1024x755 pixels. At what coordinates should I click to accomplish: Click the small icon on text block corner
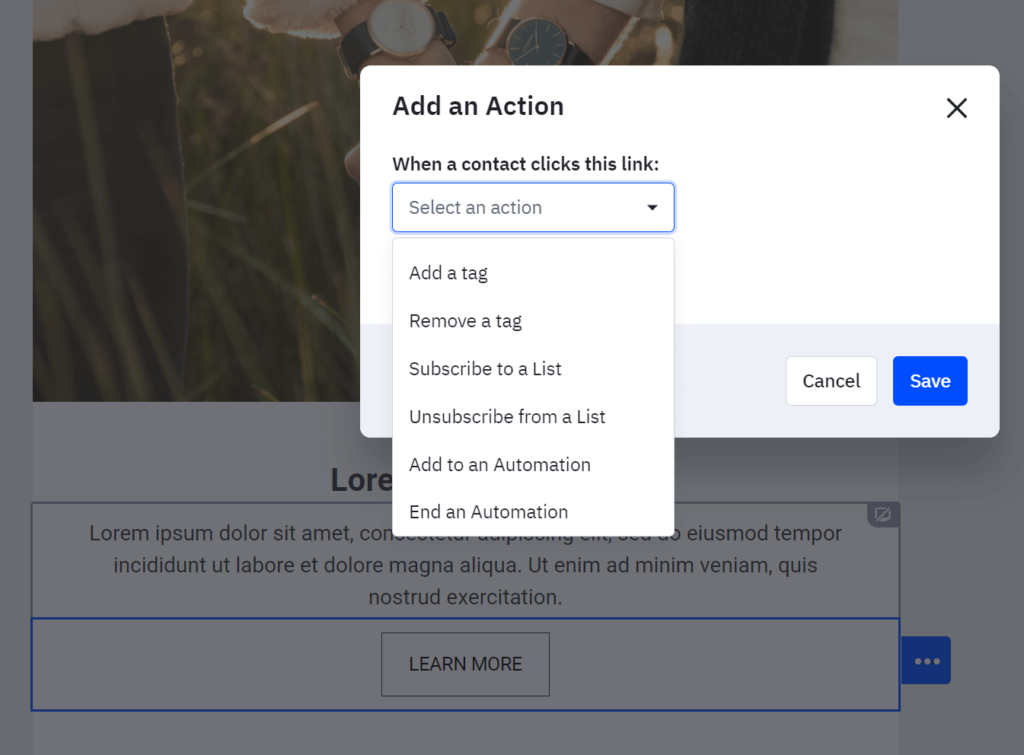883,515
